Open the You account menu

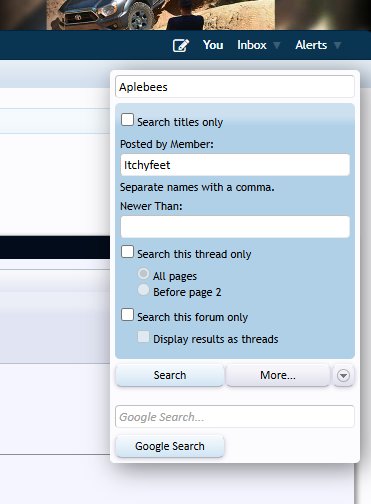pos(213,45)
